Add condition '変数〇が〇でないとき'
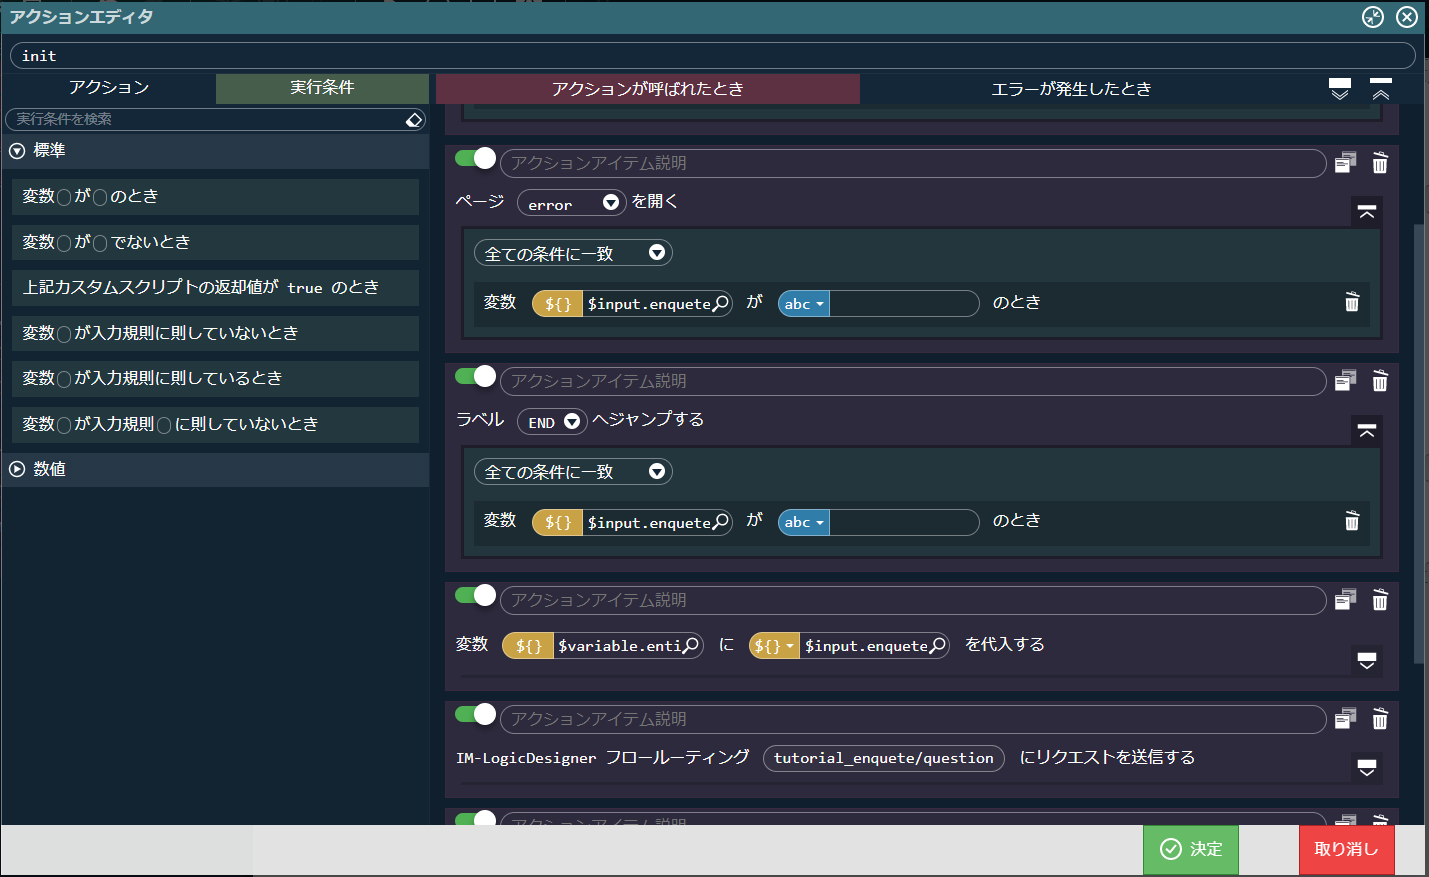This screenshot has width=1429, height=877. click(215, 243)
